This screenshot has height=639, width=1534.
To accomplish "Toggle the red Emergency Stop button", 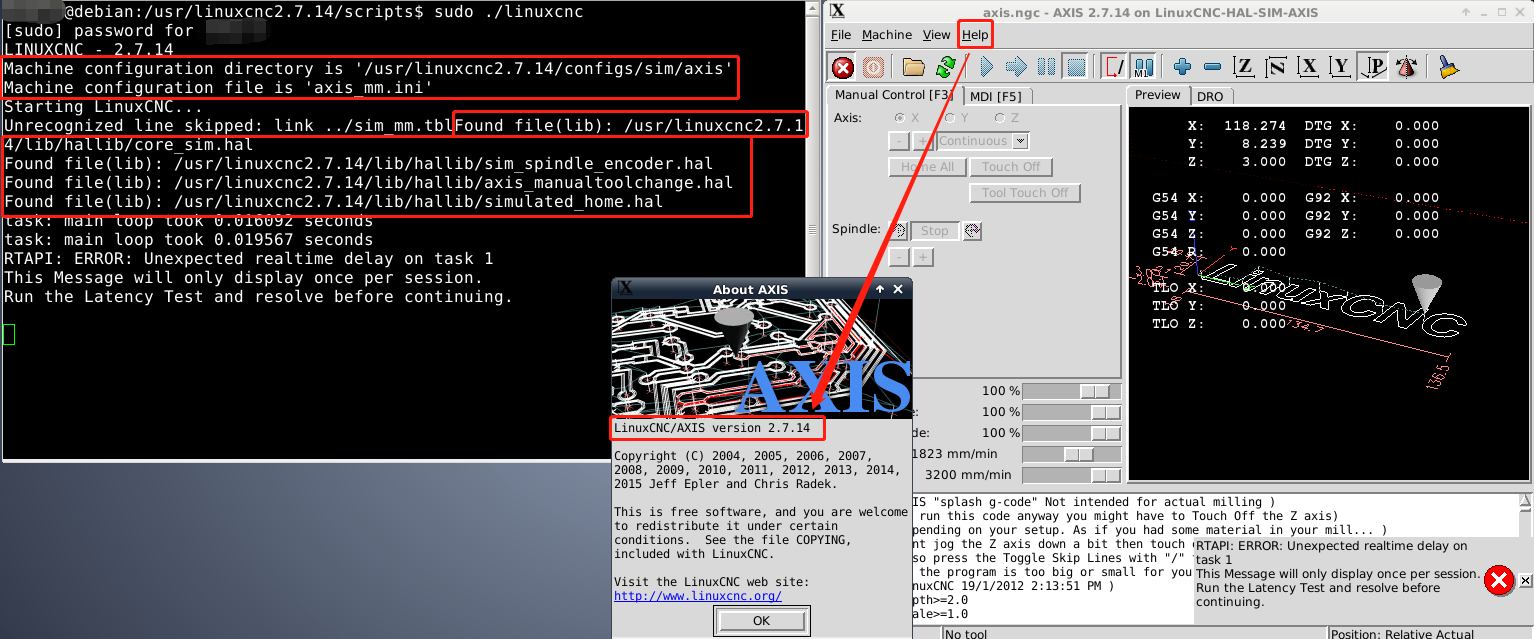I will (x=843, y=67).
